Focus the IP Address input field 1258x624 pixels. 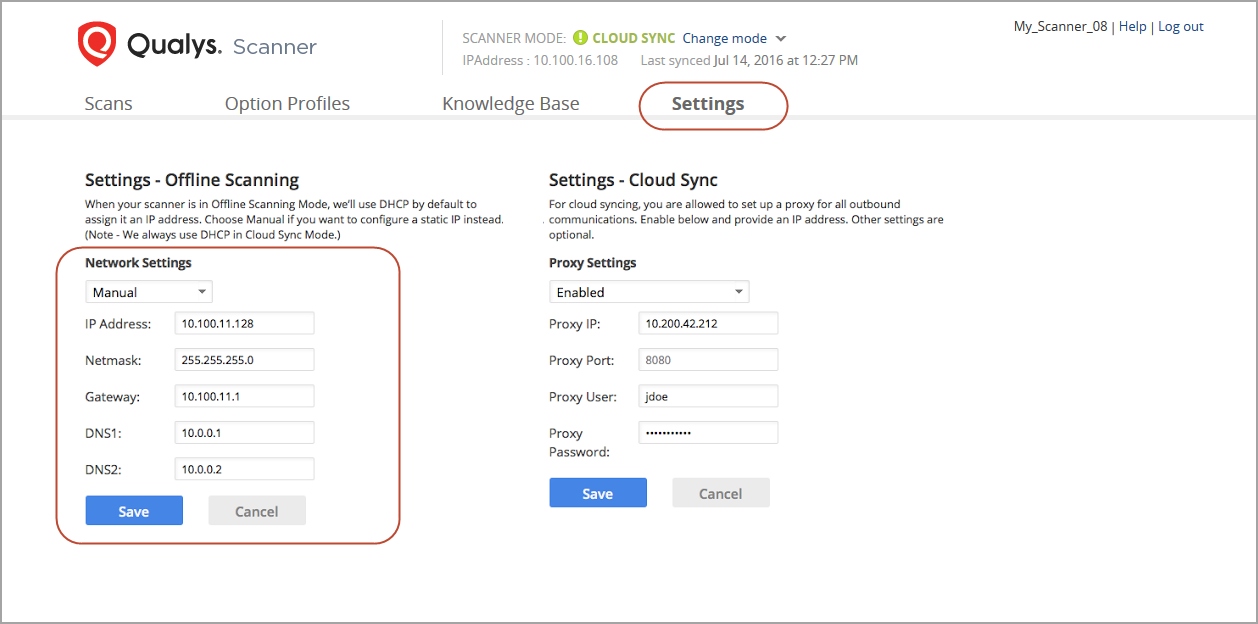(244, 323)
